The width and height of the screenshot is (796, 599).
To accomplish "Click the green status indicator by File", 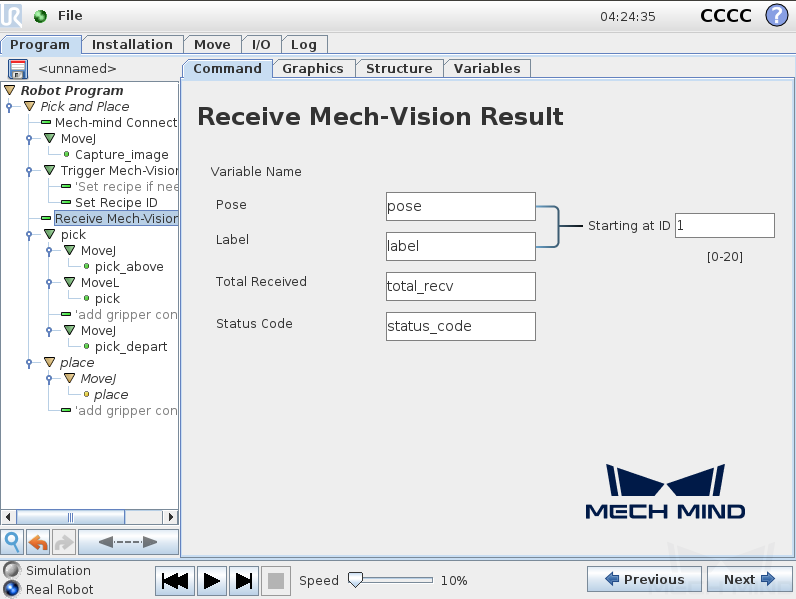I will click(40, 16).
